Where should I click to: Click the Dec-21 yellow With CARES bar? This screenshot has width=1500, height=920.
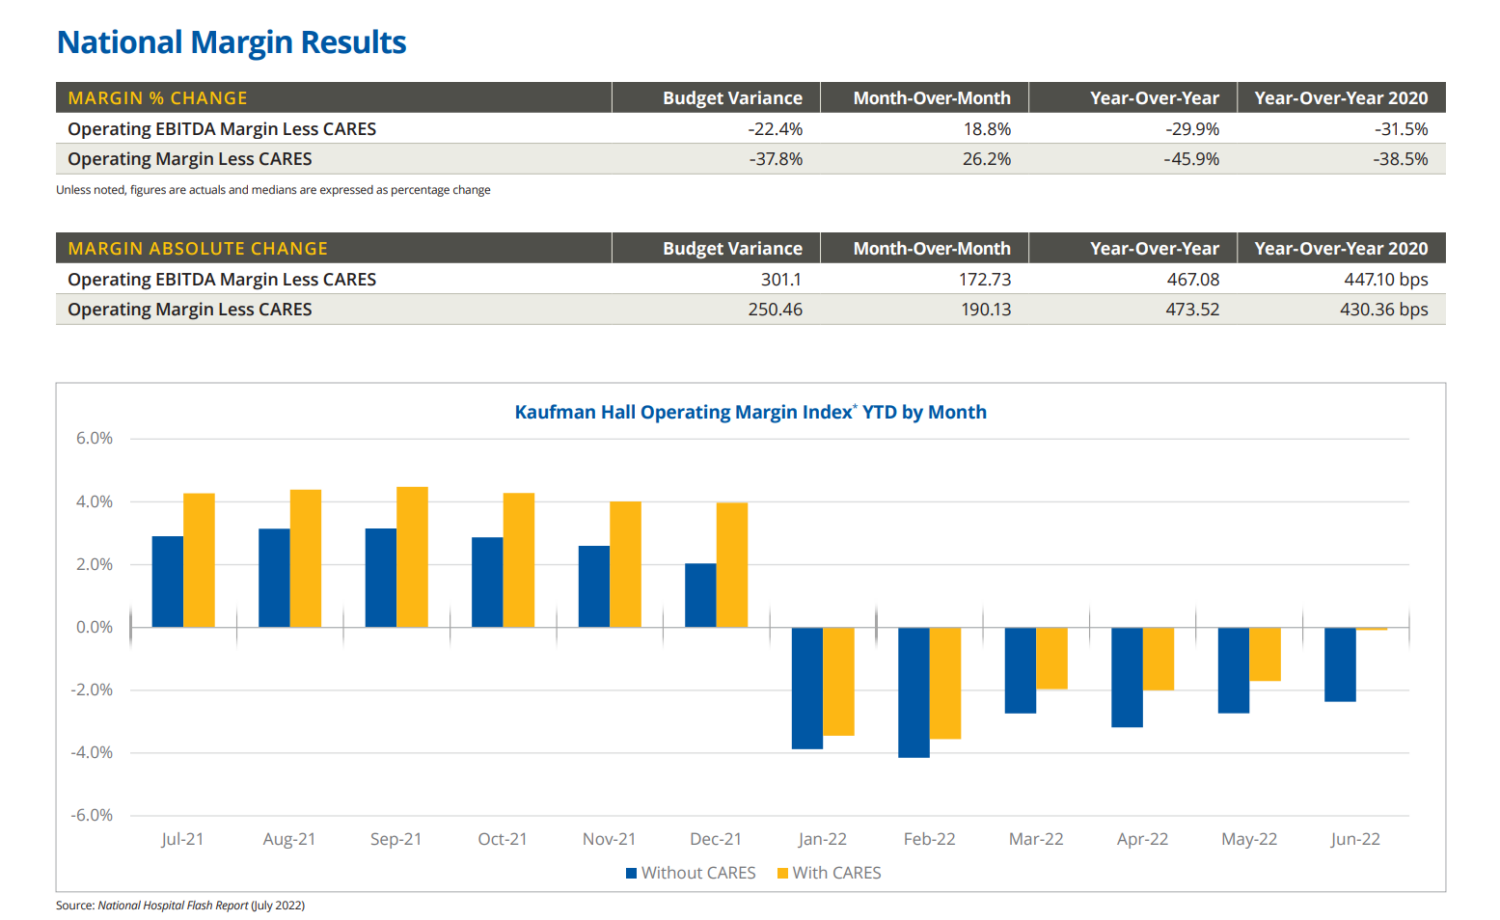pyautogui.click(x=732, y=565)
